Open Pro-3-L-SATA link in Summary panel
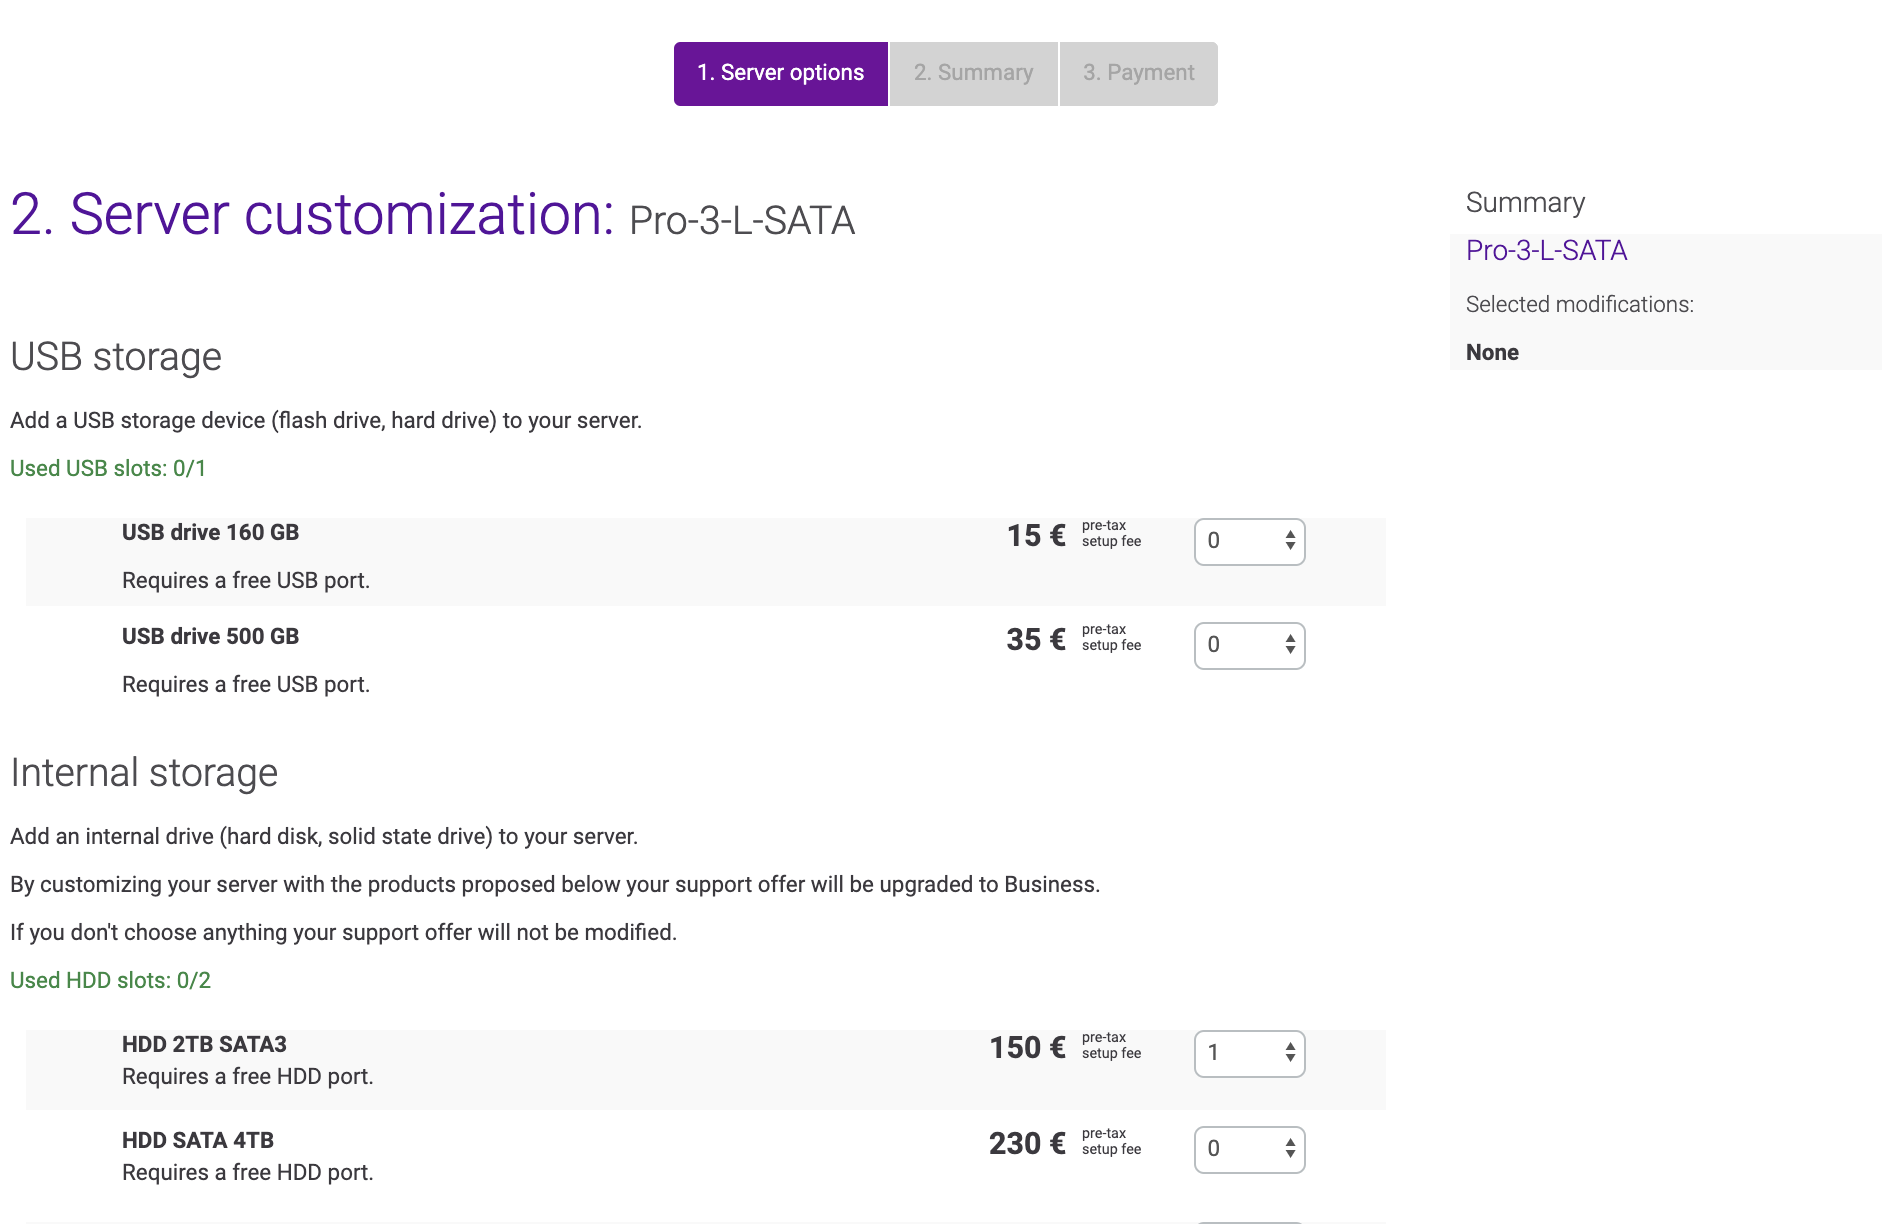The height and width of the screenshot is (1224, 1894). click(1546, 251)
